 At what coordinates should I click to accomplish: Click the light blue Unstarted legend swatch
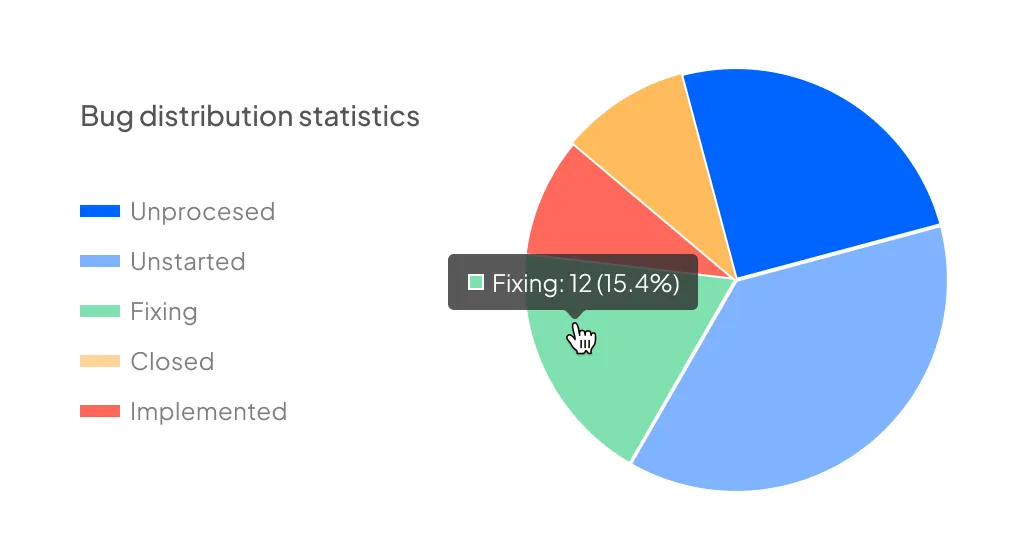pos(100,262)
